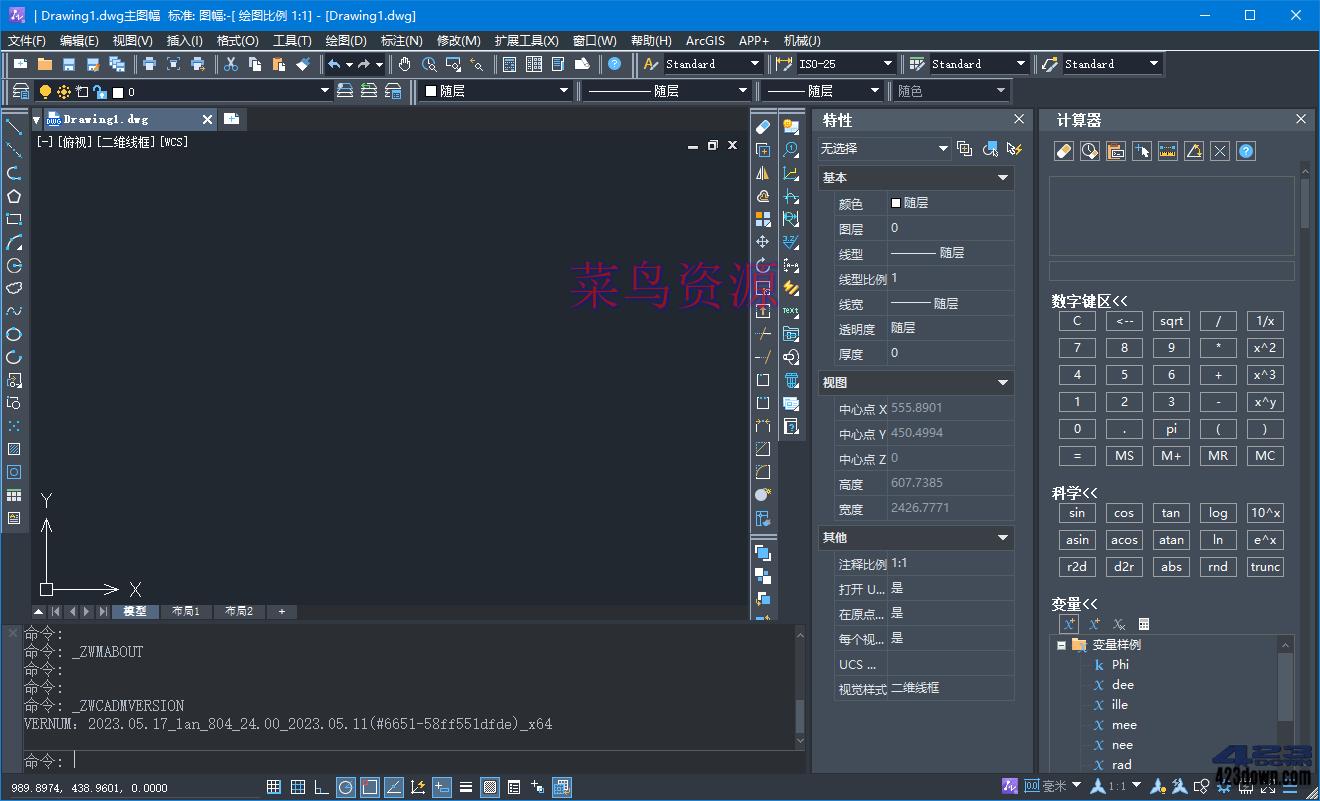Open the 格式(O) menu
Screen dimensions: 1320x801
236,41
